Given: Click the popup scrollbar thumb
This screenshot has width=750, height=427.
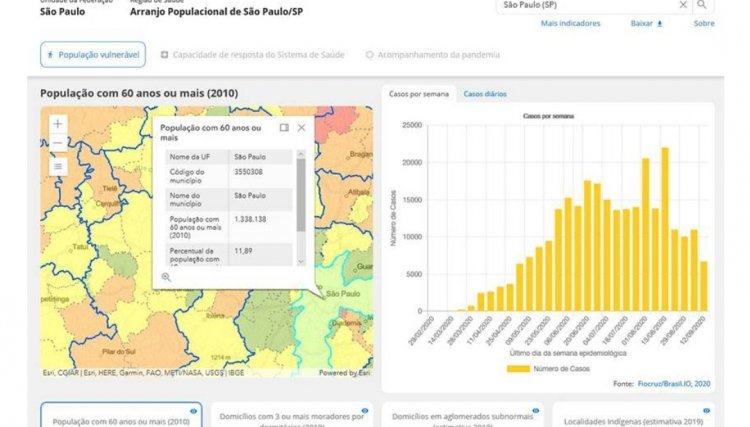Looking at the screenshot, I should coord(301,195).
